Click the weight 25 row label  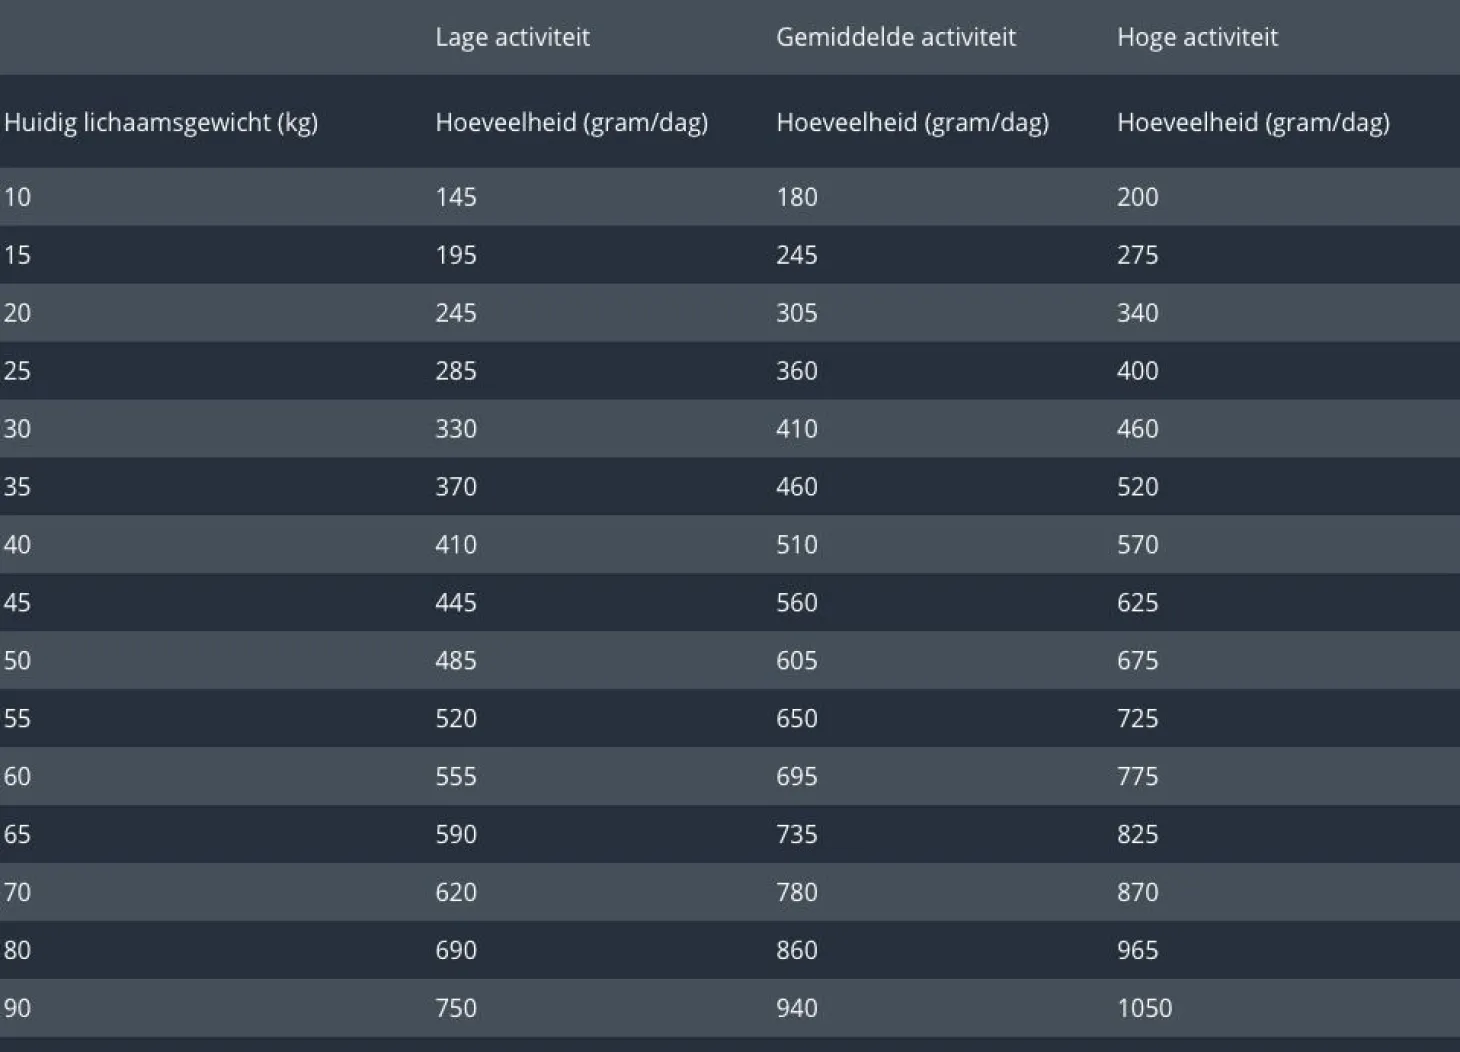pos(17,371)
